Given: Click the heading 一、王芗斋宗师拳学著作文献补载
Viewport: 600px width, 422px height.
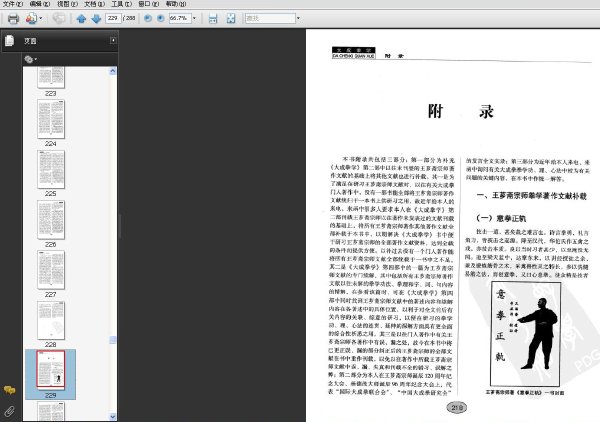Looking at the screenshot, I should click(532, 196).
